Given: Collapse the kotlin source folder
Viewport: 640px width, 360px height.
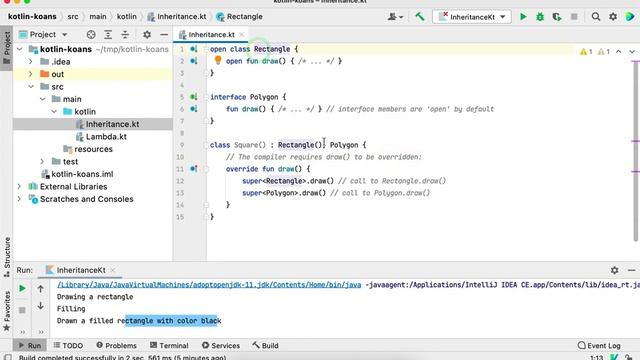Looking at the screenshot, I should [x=54, y=111].
